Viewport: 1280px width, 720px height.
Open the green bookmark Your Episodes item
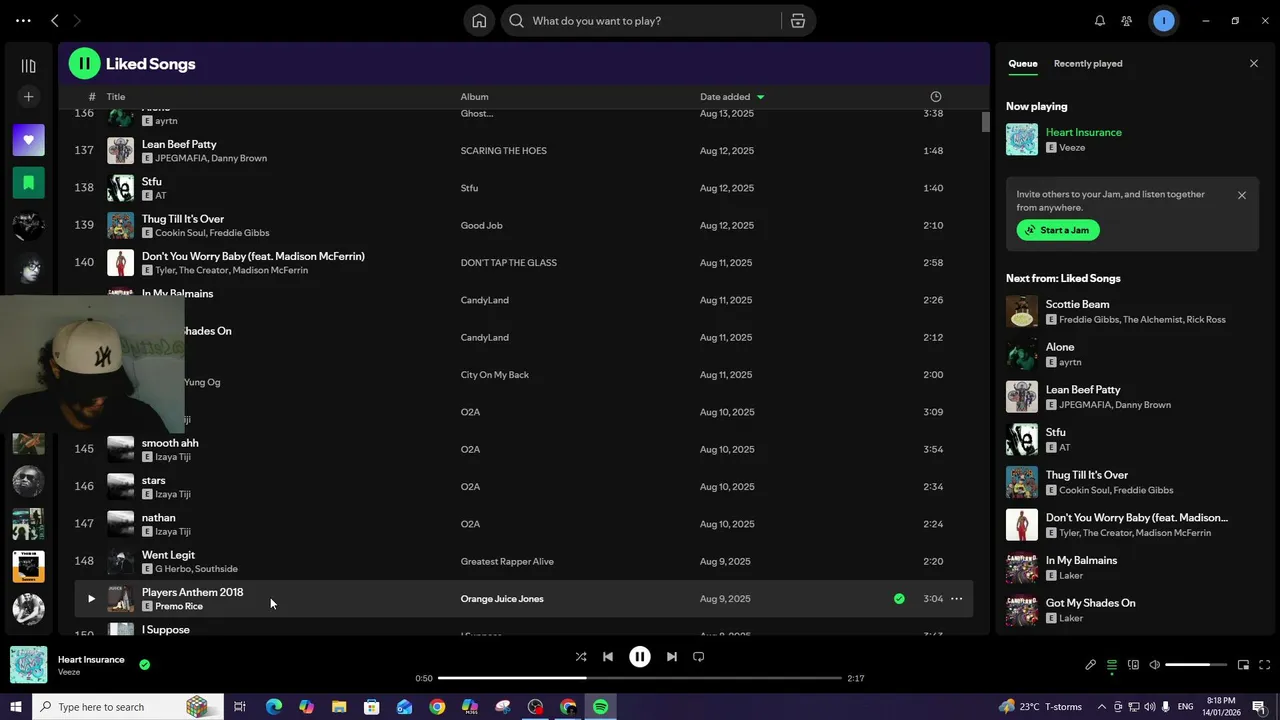coord(28,183)
